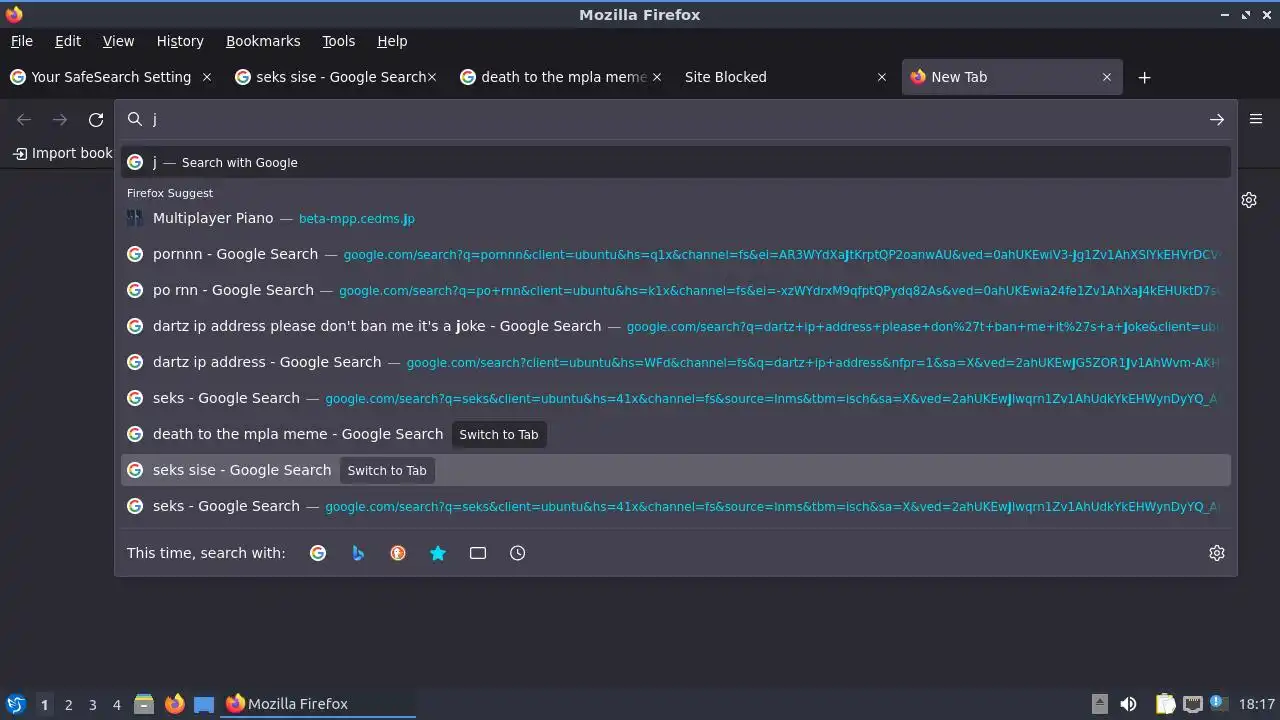Select dartz ip address joke suggestion
Image resolution: width=1280 pixels, height=720 pixels.
[x=676, y=326]
